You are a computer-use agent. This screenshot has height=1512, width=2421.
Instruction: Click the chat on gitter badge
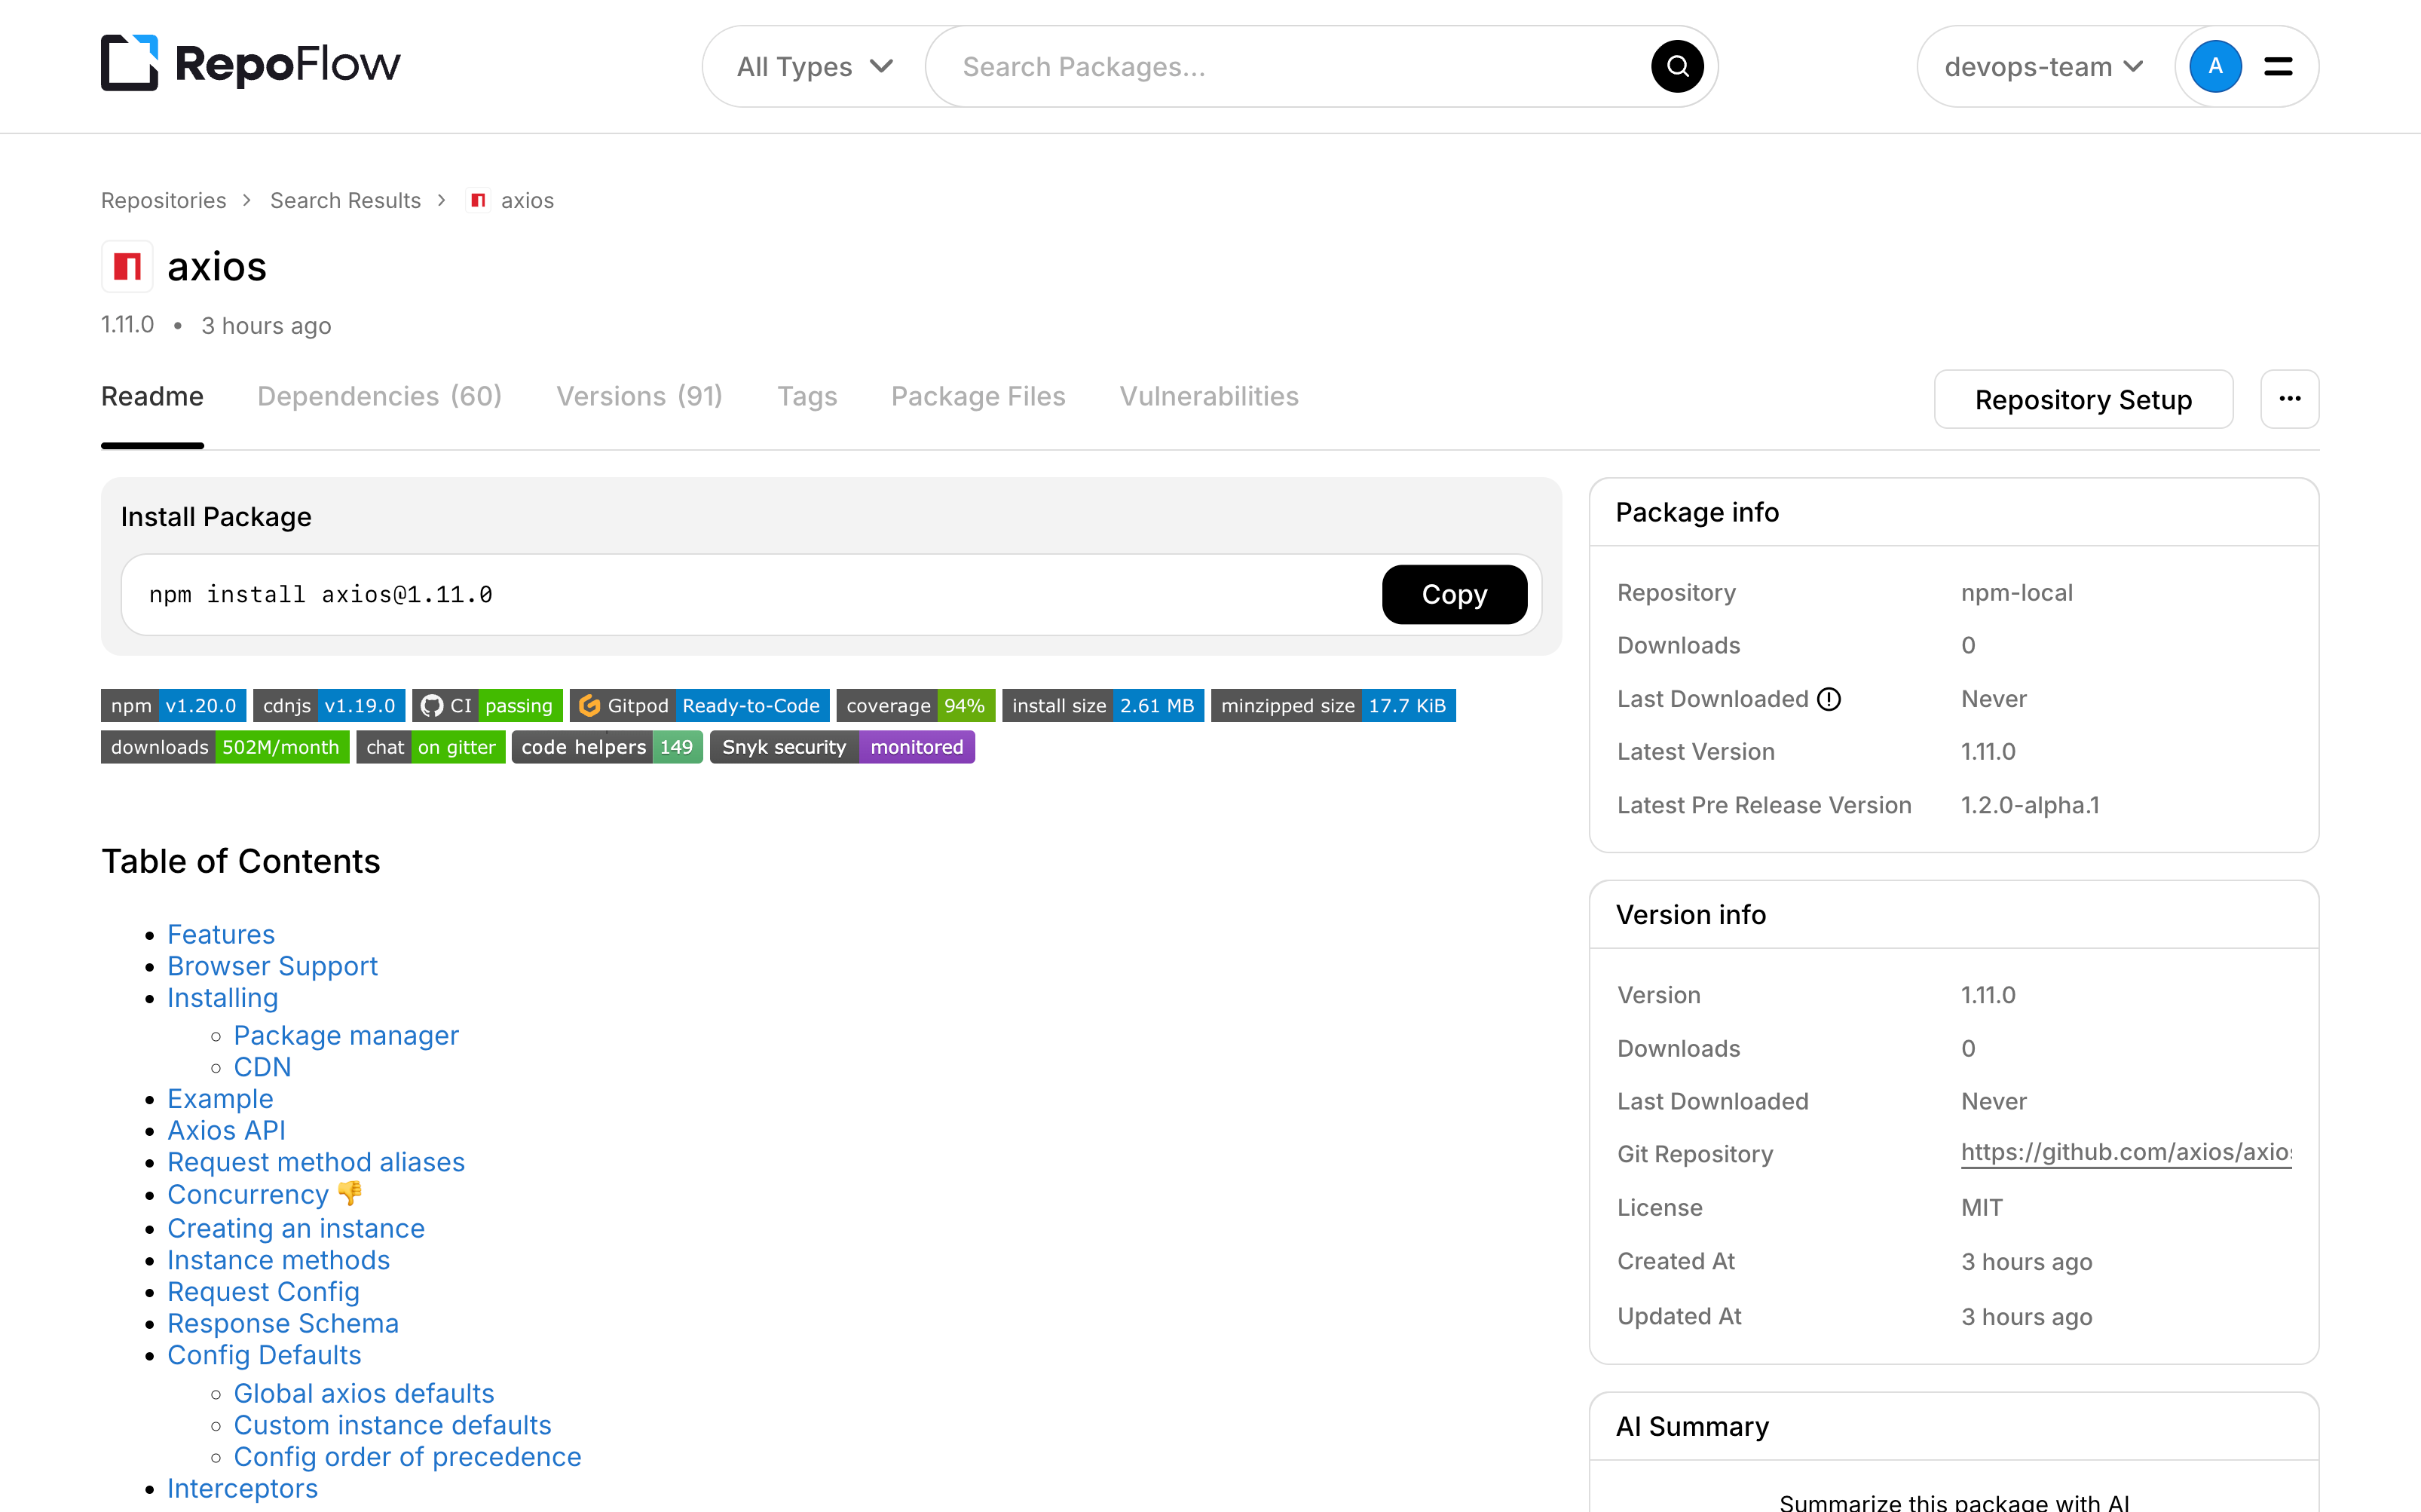point(431,747)
